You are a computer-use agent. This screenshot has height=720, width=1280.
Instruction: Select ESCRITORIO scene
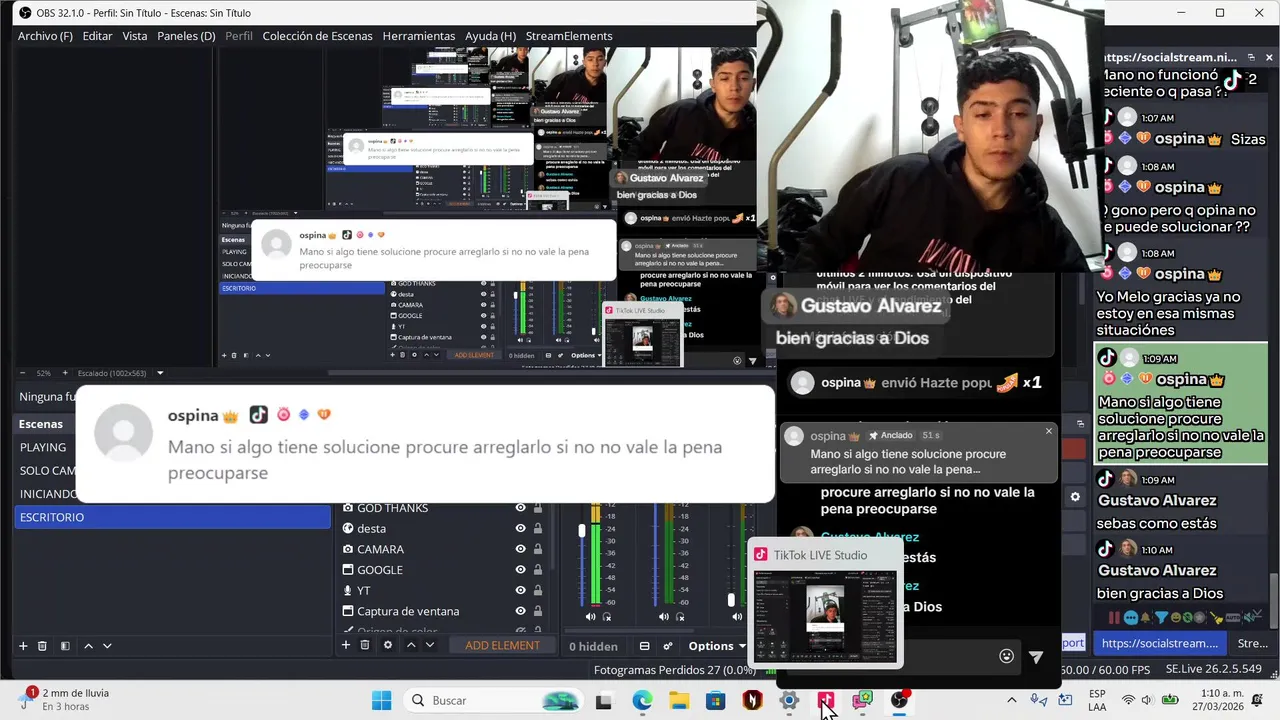point(173,517)
